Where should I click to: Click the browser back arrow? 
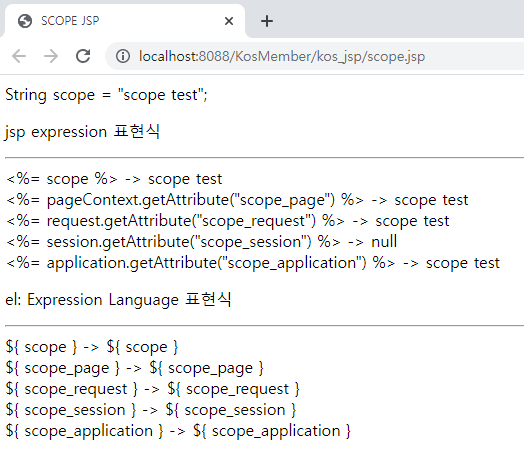click(19, 56)
